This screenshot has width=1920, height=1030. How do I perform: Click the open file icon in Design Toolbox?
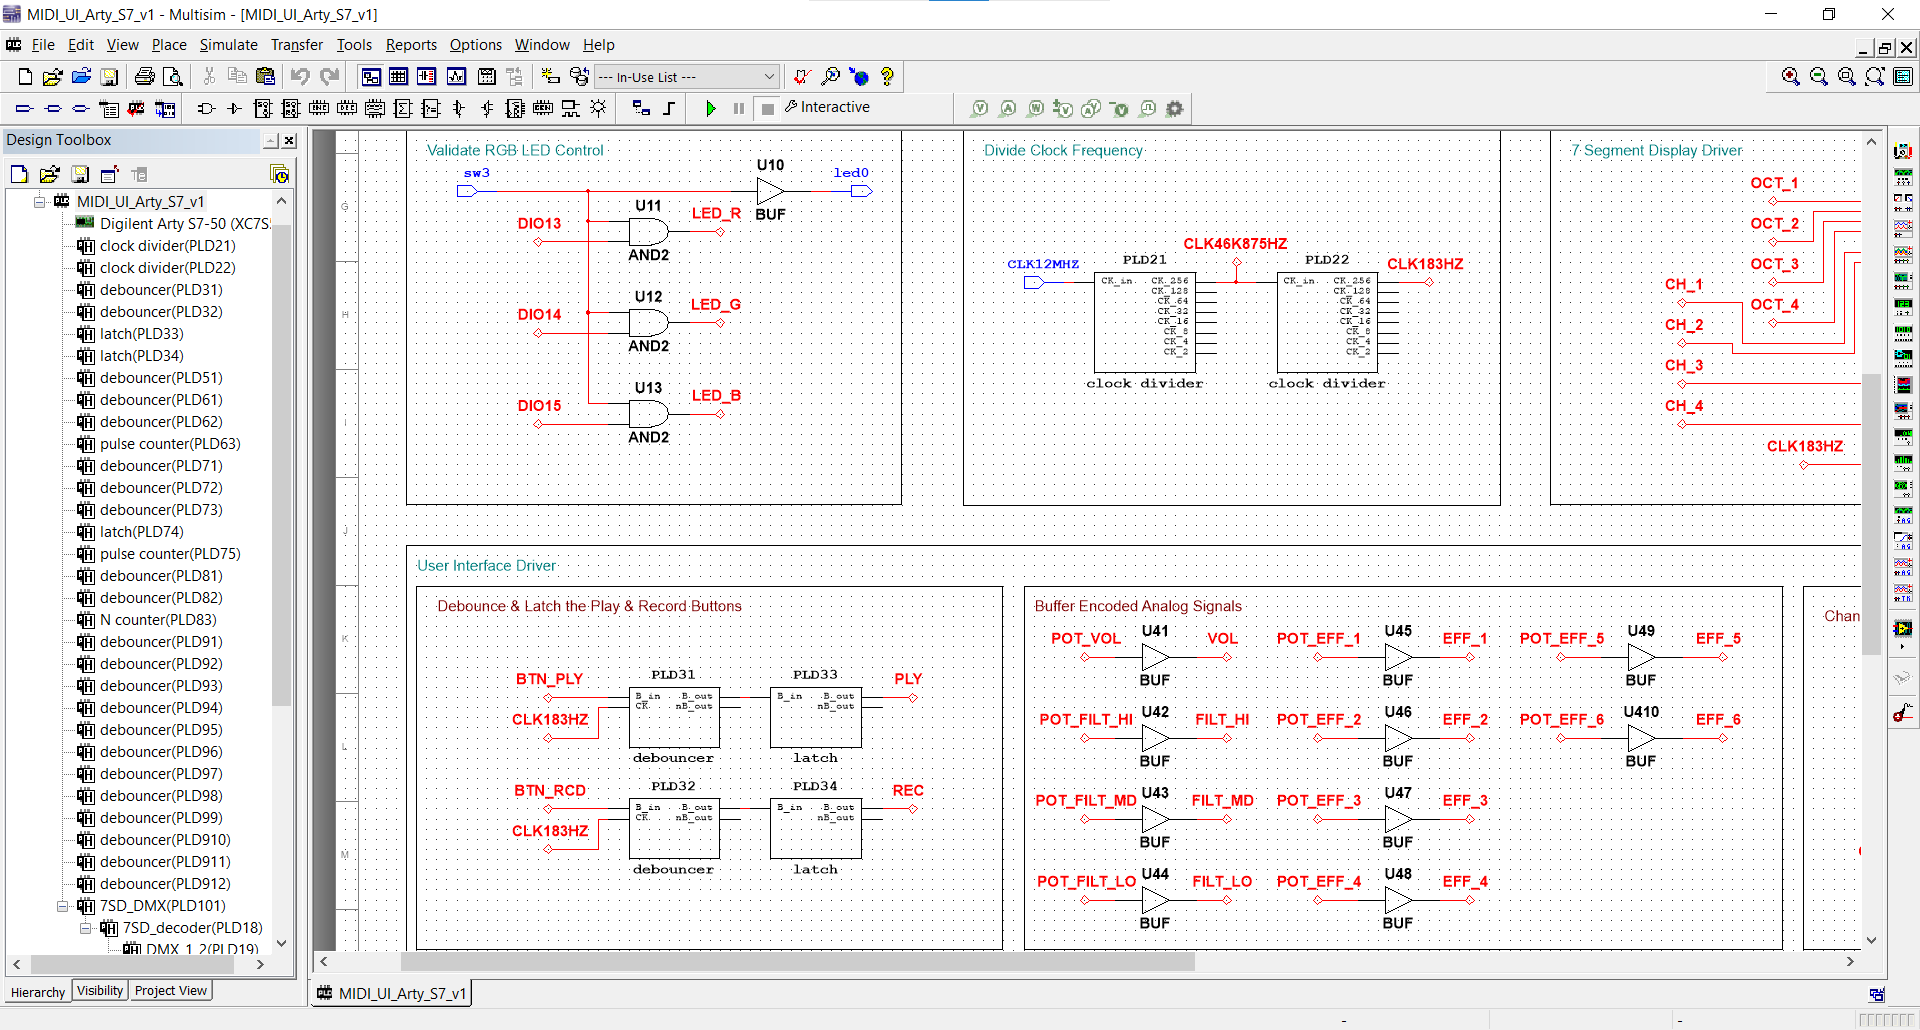point(49,175)
